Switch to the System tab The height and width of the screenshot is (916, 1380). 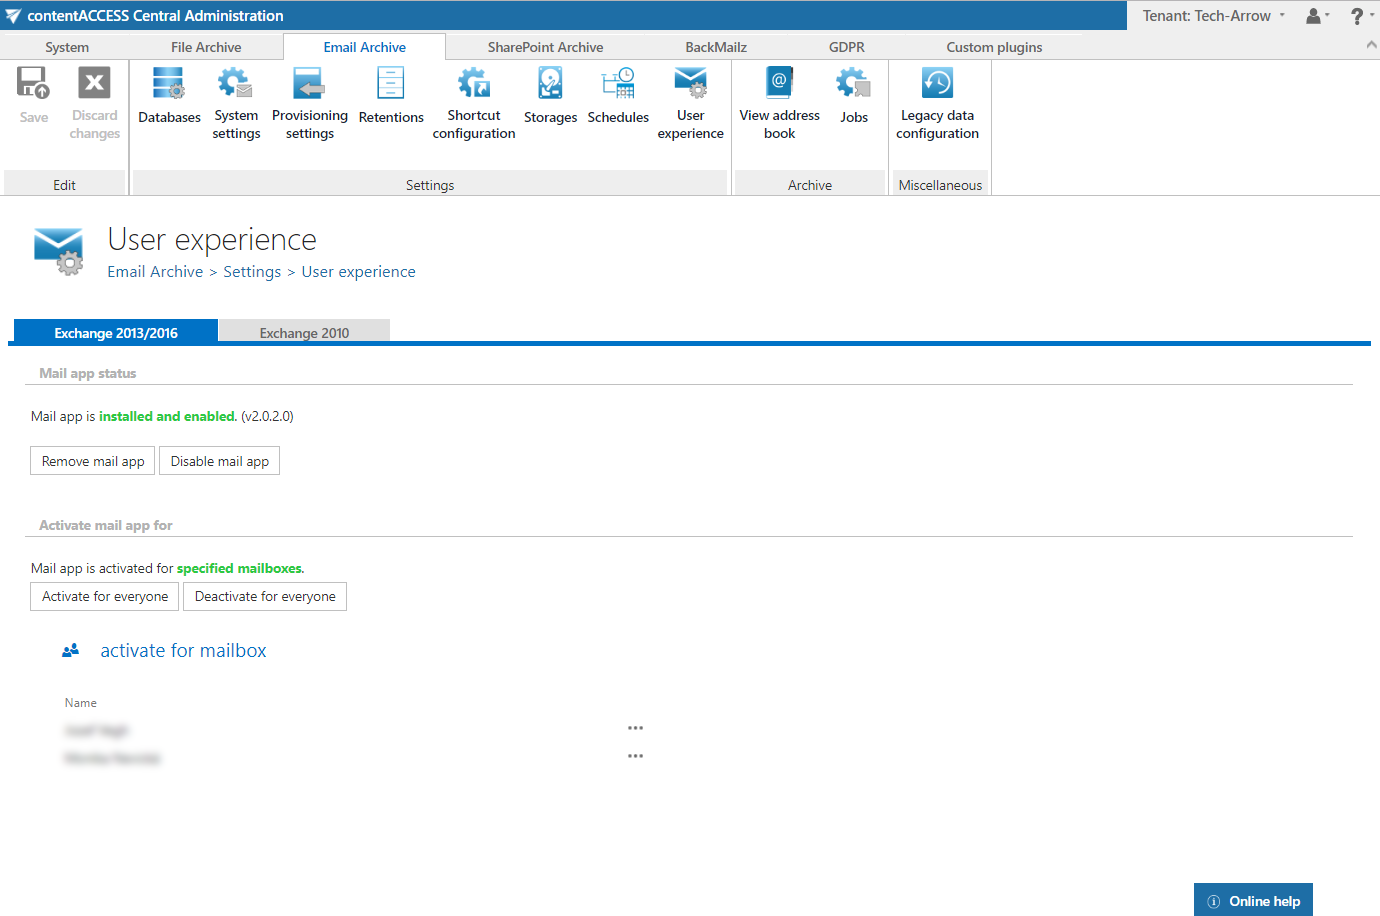tap(67, 47)
